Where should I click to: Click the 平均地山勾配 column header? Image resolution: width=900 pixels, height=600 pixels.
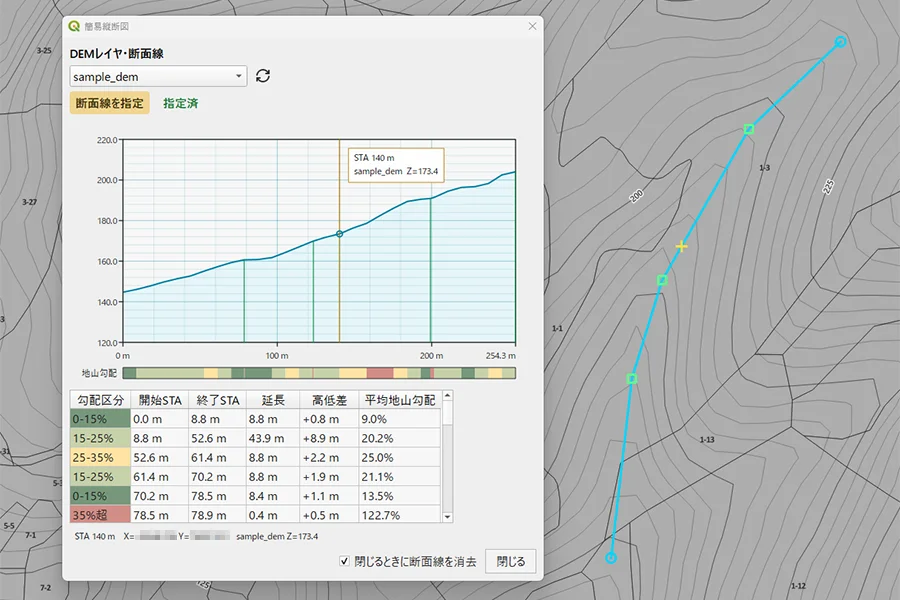pyautogui.click(x=399, y=400)
